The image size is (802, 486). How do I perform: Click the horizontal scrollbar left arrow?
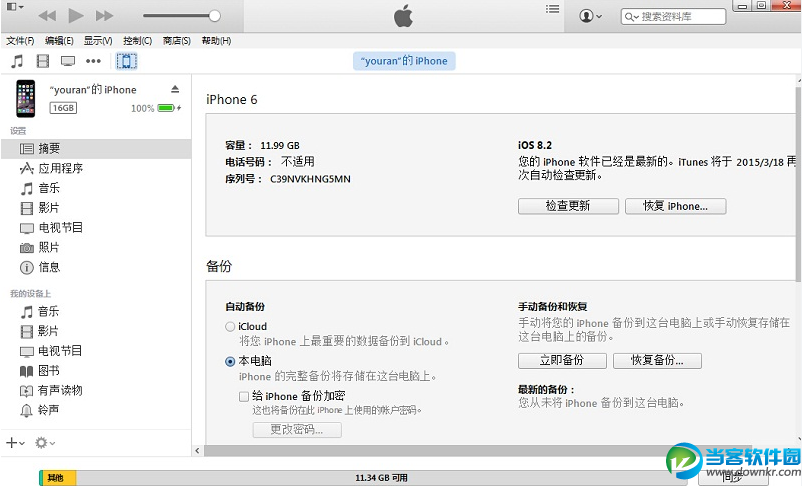(197, 451)
